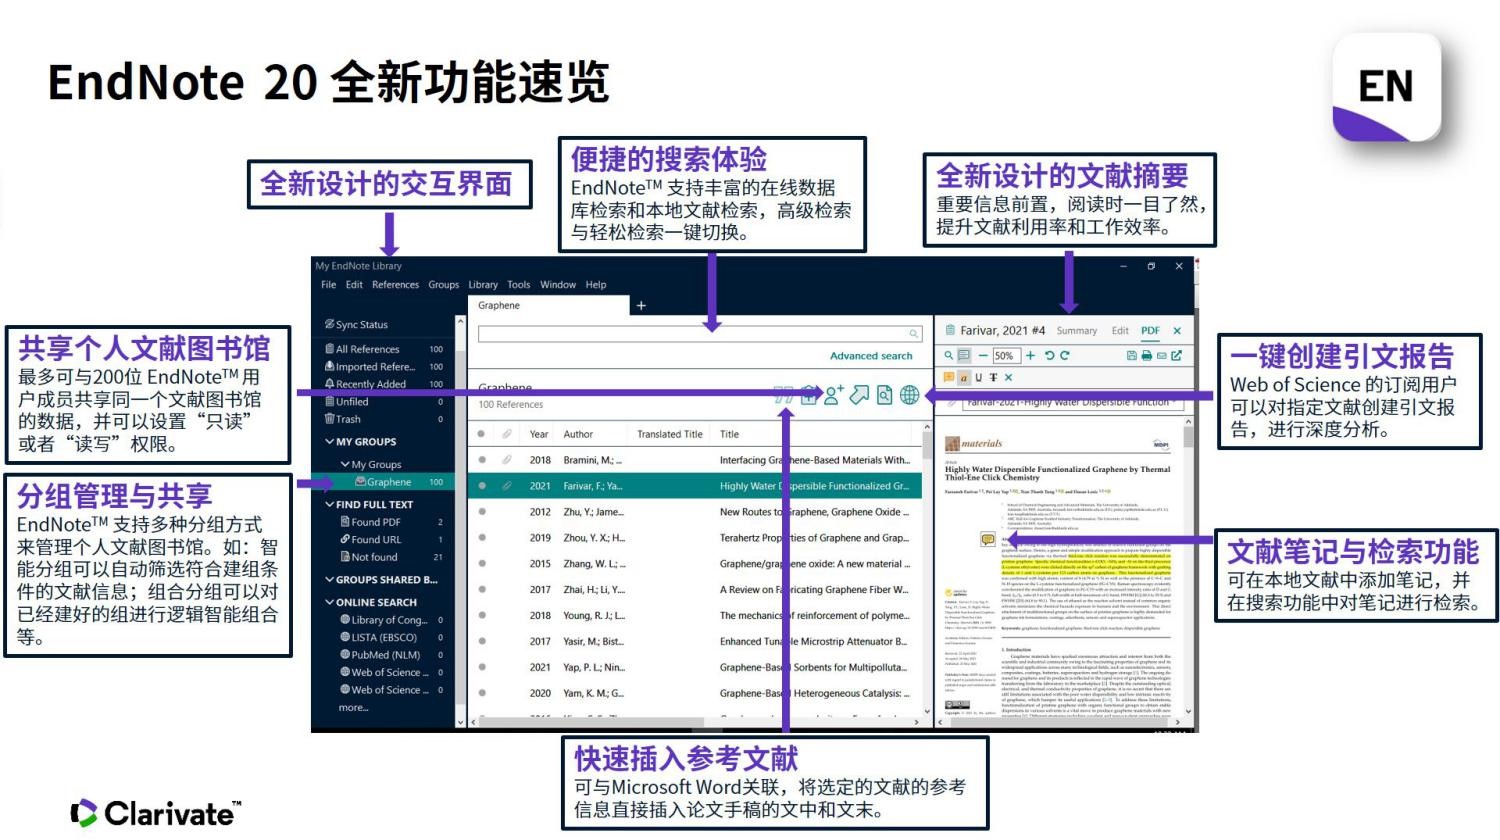Click the PDF viewer vertical scrollbar
1500x840 pixels.
[1188, 570]
